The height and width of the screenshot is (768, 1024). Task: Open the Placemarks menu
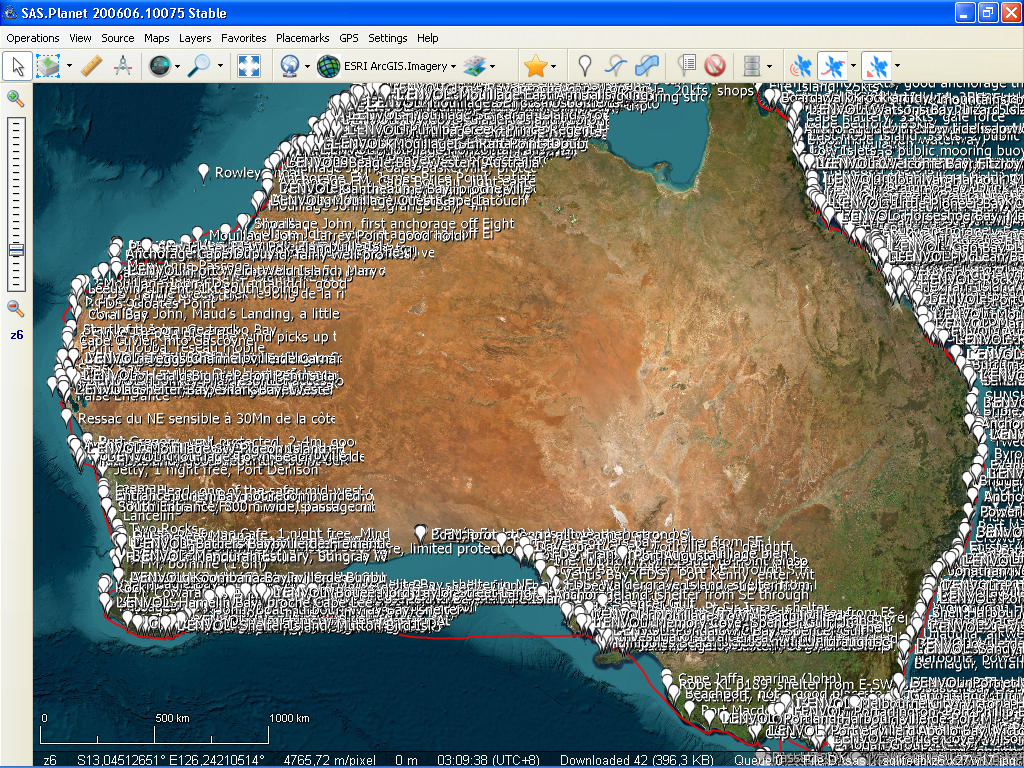pyautogui.click(x=302, y=38)
